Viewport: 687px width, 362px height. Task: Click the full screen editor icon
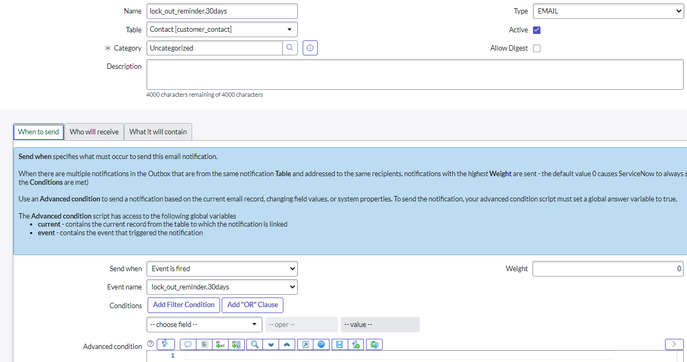(x=305, y=344)
